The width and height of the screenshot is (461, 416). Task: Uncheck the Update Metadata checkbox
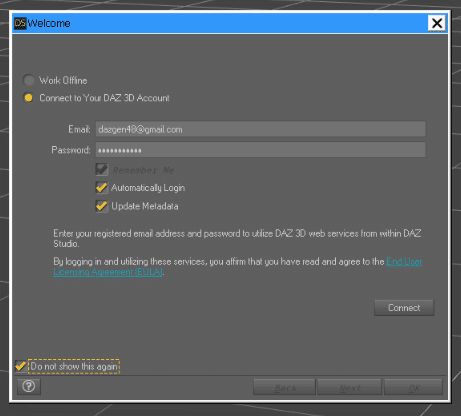(102, 206)
